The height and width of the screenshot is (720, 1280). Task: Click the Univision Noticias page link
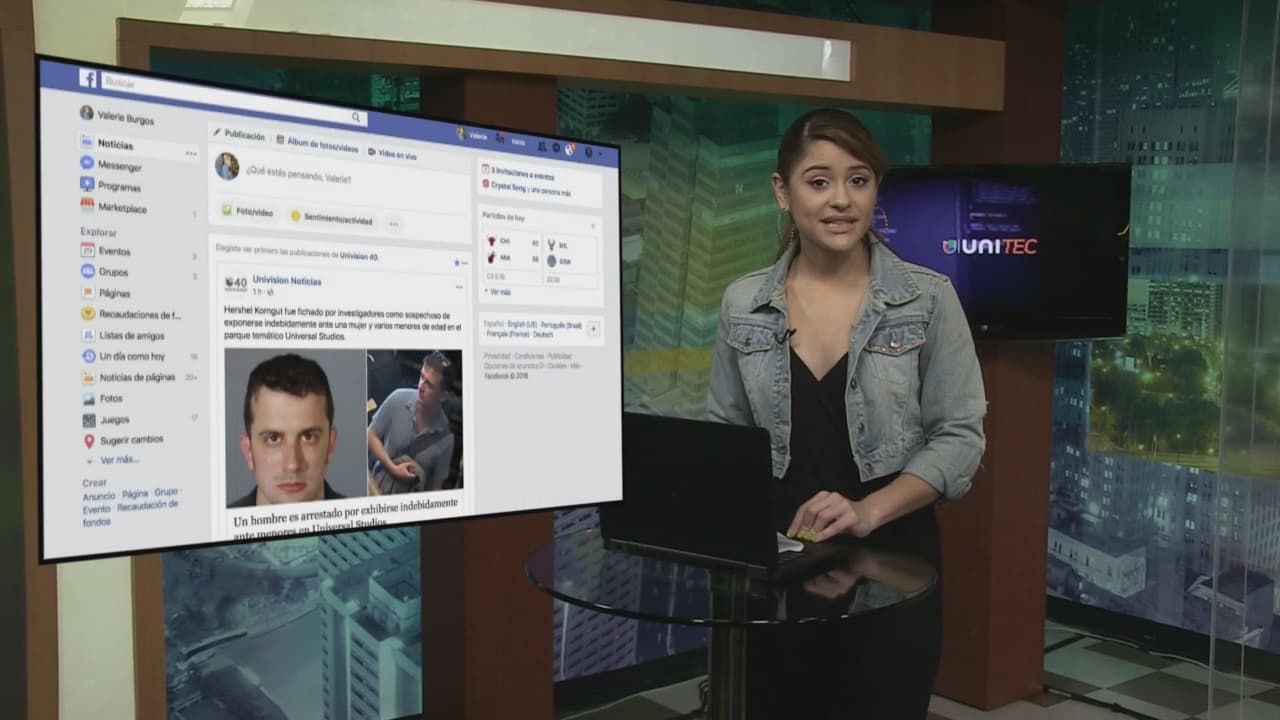286,280
